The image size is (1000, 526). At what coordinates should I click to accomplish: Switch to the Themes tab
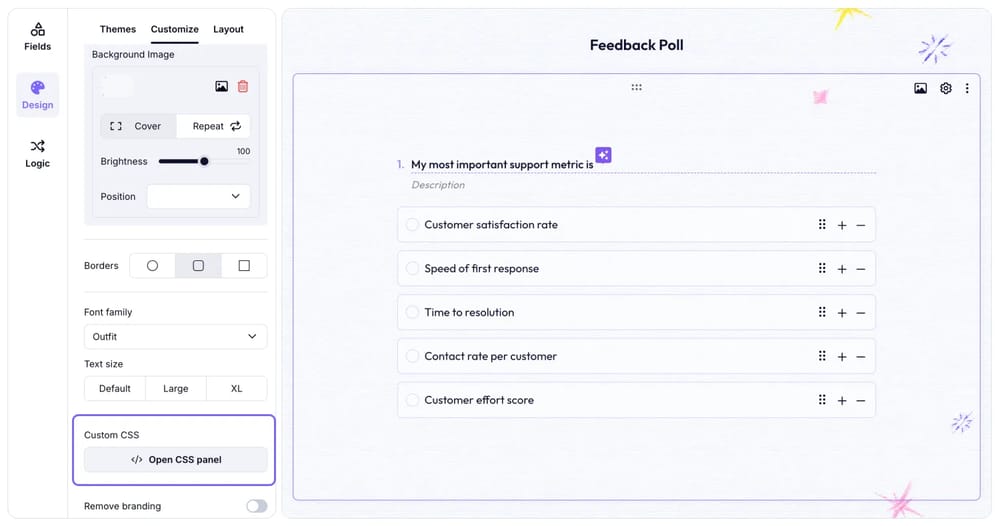coord(118,29)
